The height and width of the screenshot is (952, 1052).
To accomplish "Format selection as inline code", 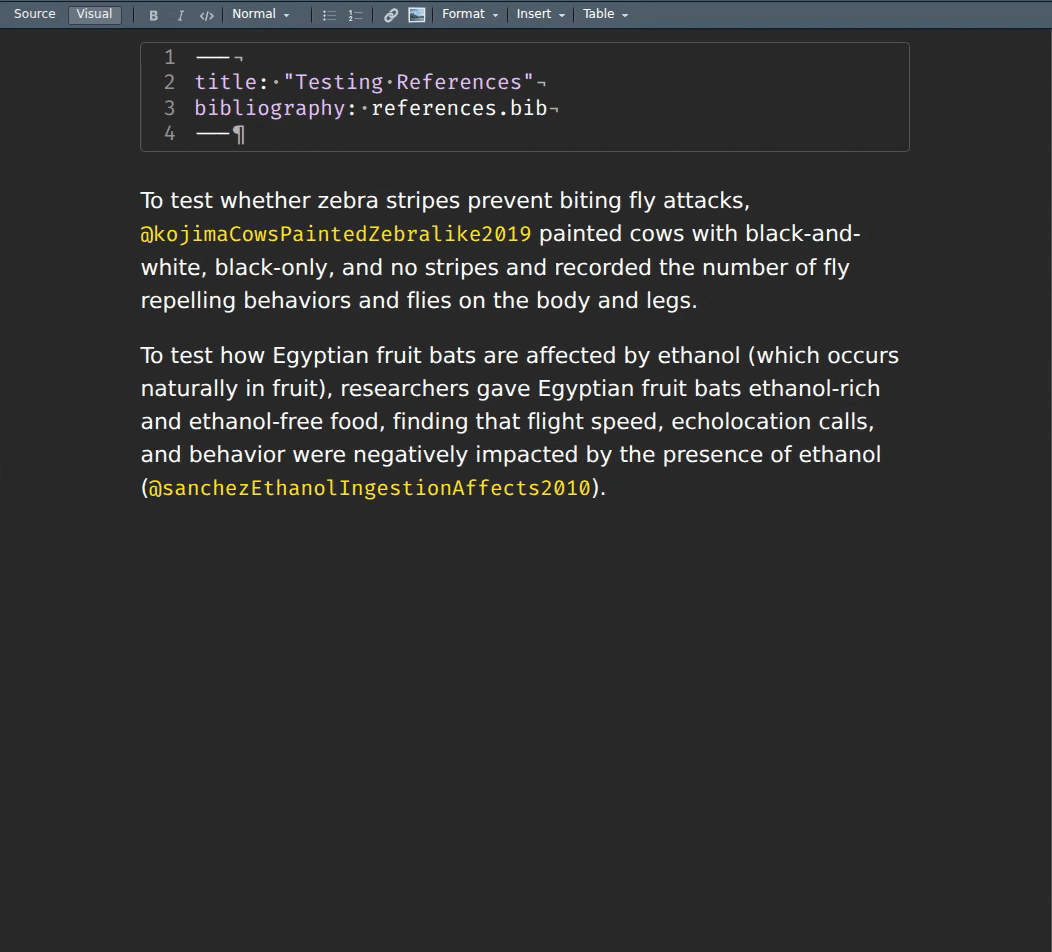I will pos(207,14).
